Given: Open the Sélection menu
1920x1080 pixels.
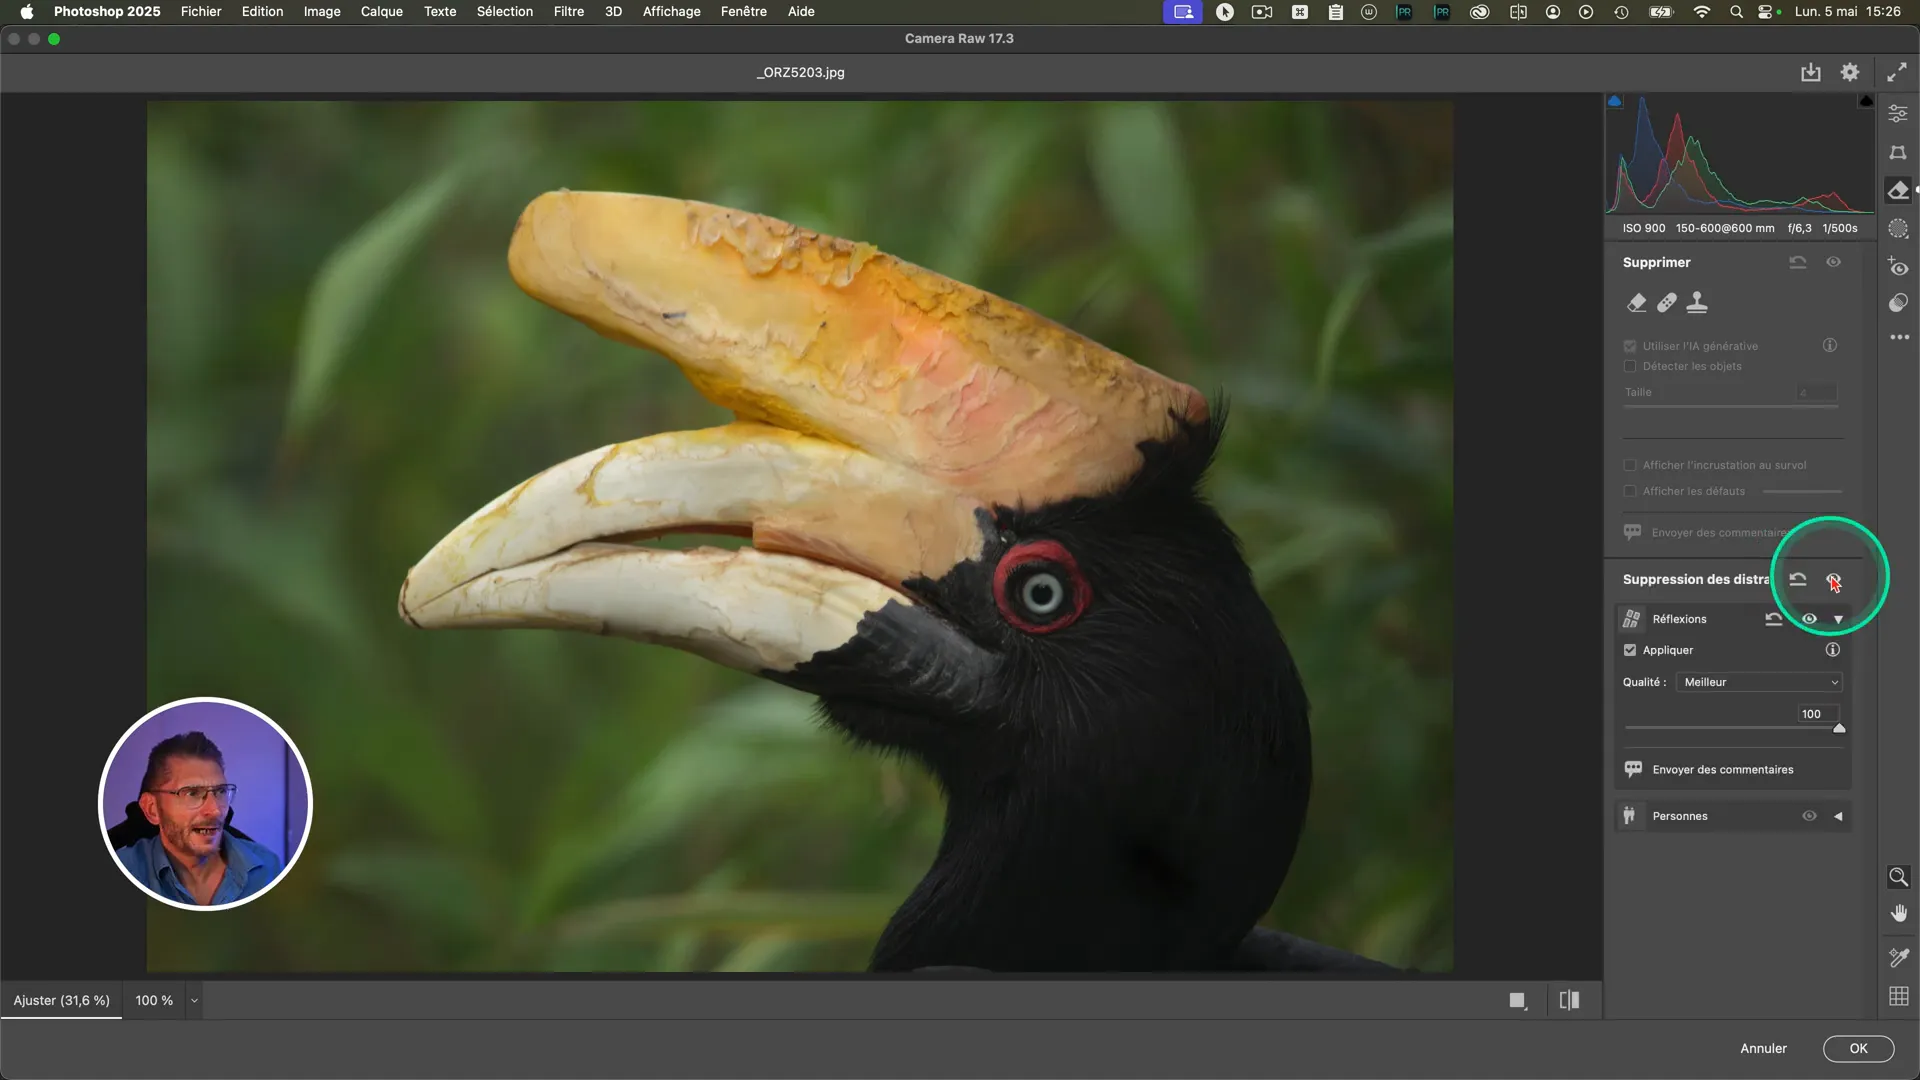Looking at the screenshot, I should pos(505,12).
